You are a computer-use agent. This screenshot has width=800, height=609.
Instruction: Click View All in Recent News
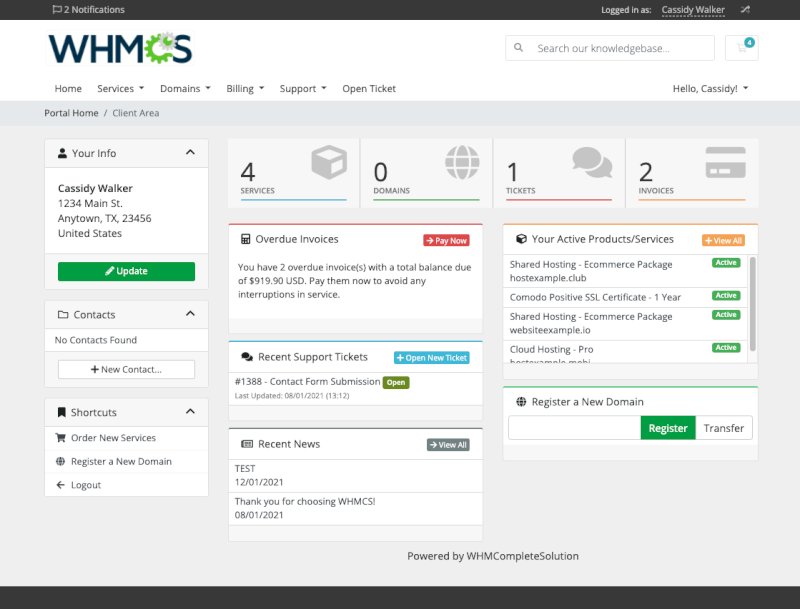point(448,445)
